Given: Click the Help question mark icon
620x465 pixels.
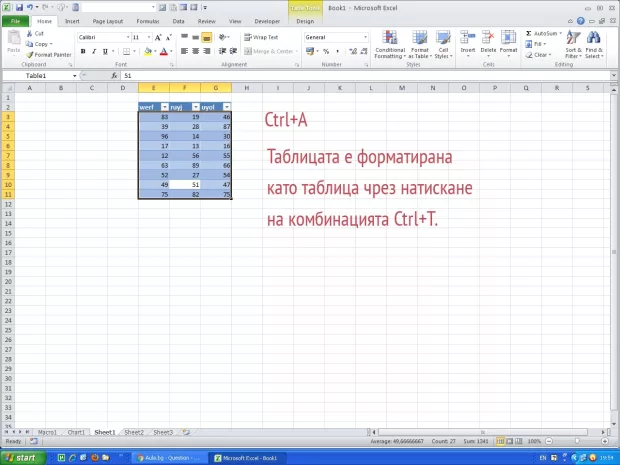Looking at the screenshot, I should pyautogui.click(x=580, y=21).
